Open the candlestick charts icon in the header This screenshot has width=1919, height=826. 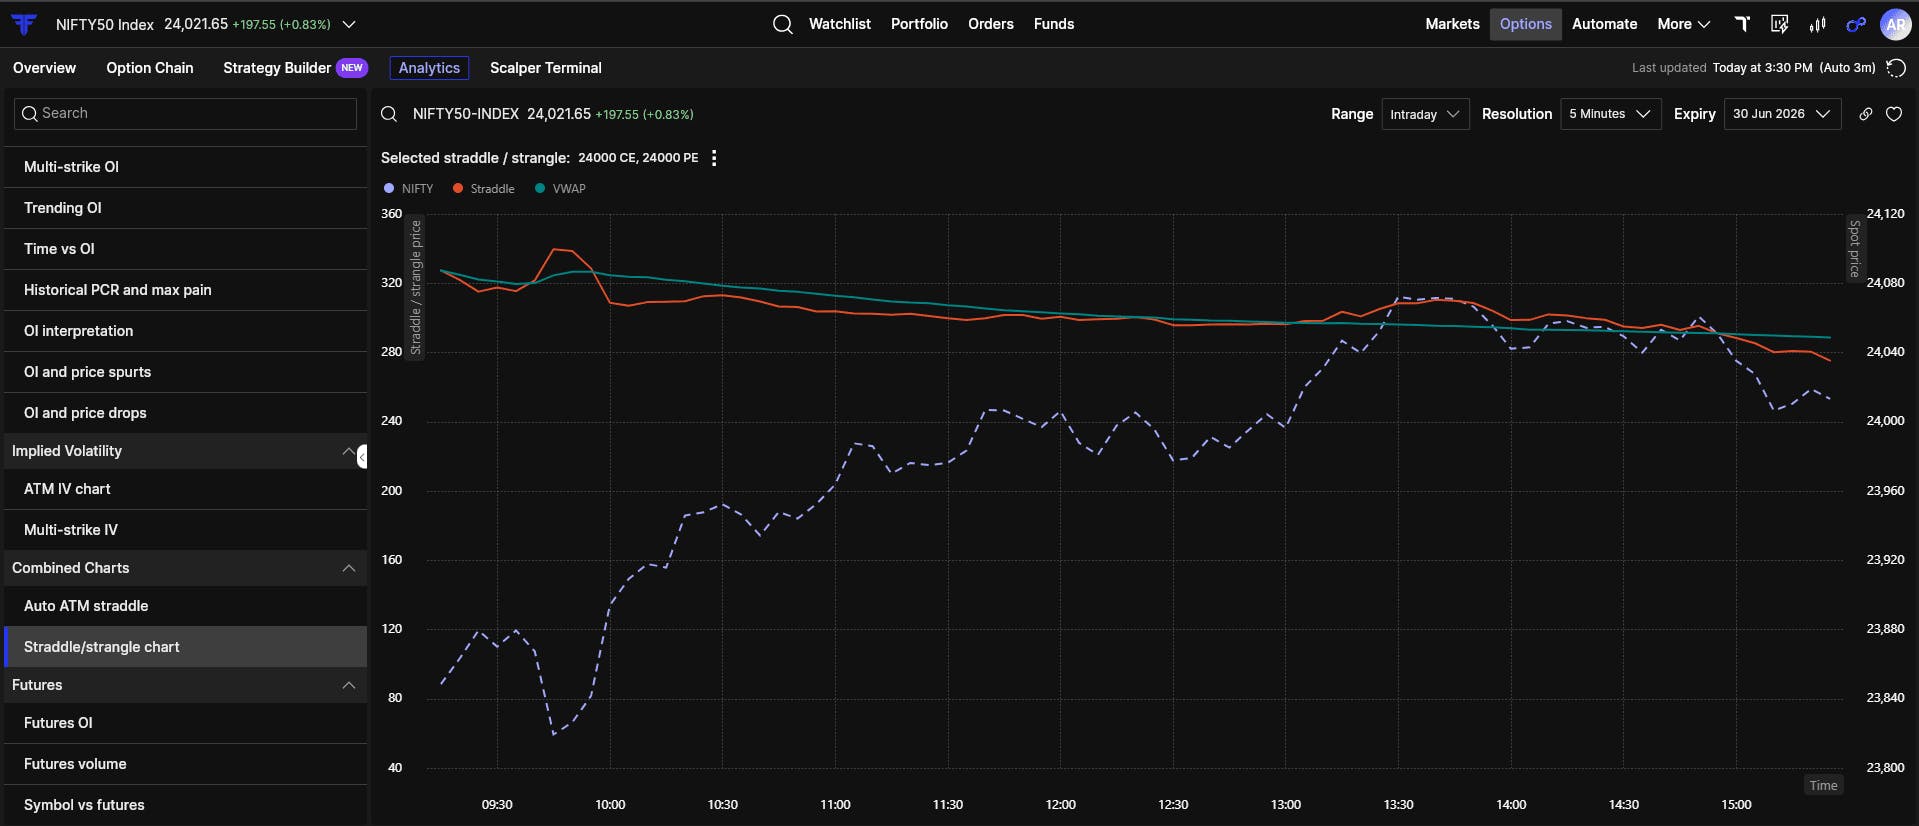point(1818,24)
